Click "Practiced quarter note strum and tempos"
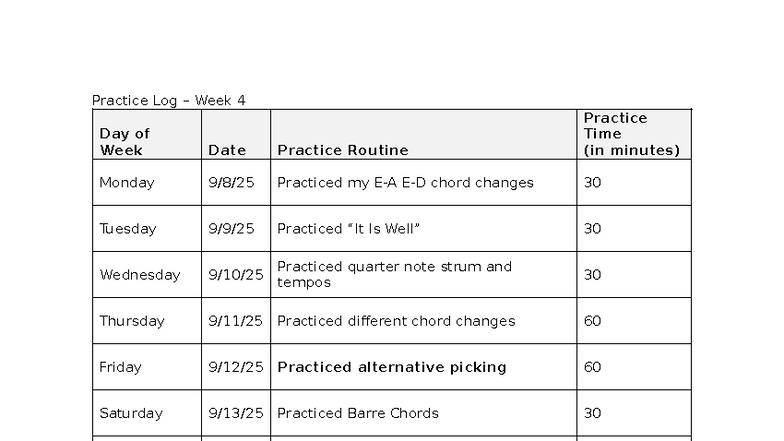The image size is (784, 441). (394, 274)
